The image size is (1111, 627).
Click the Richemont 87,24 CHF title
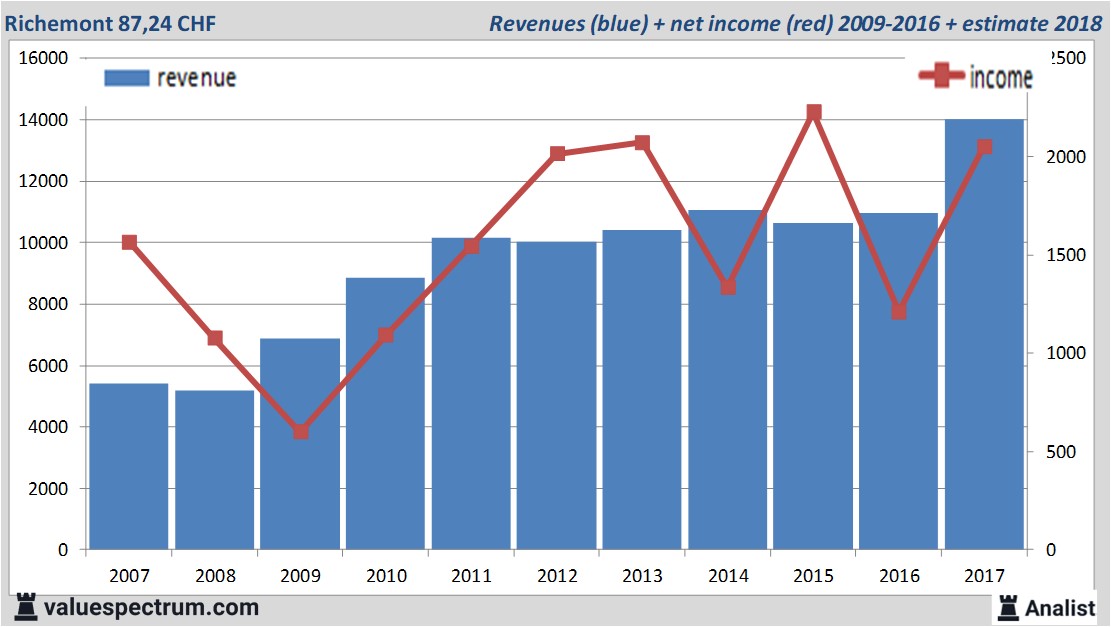(108, 23)
